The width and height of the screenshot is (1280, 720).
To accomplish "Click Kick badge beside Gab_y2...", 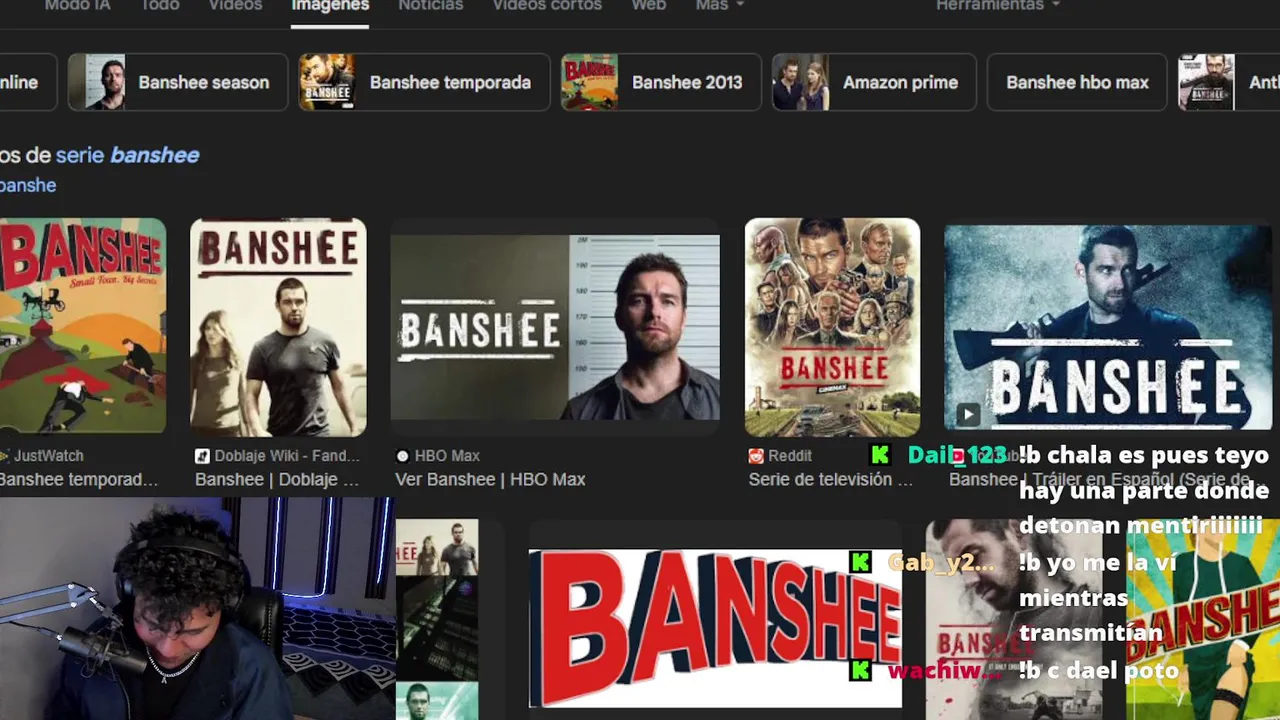I will tap(860, 562).
